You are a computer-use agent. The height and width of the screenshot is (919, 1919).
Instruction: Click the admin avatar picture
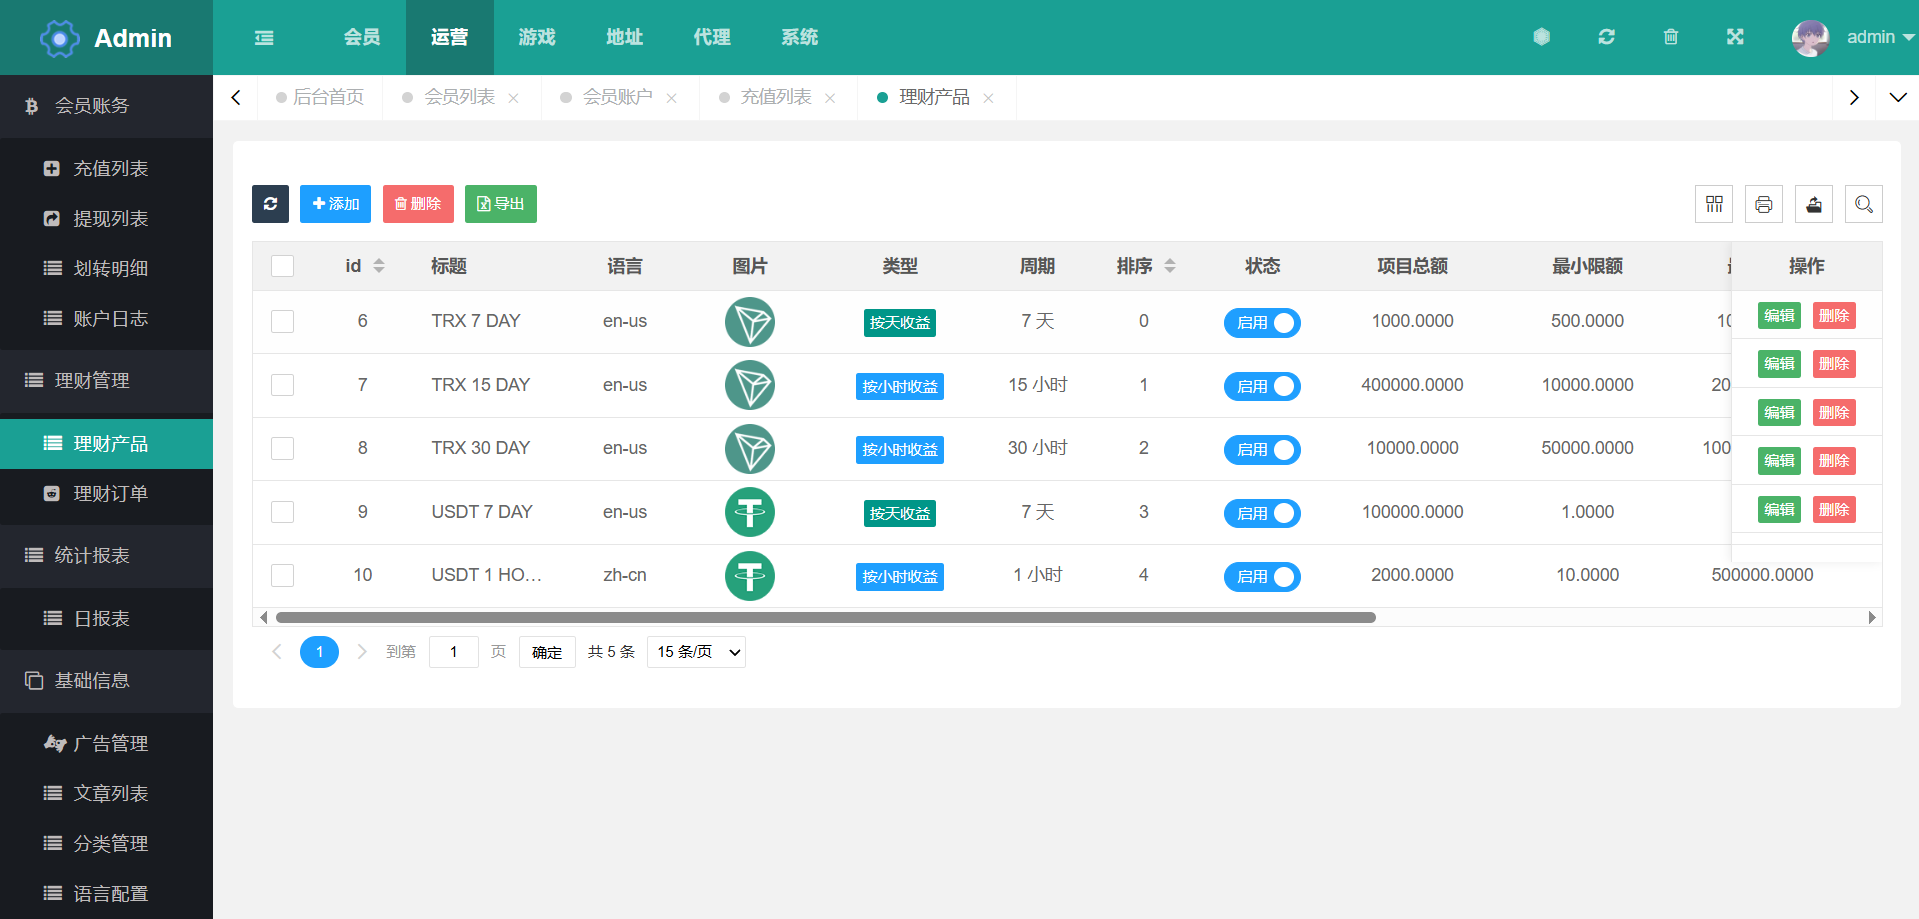[1810, 38]
